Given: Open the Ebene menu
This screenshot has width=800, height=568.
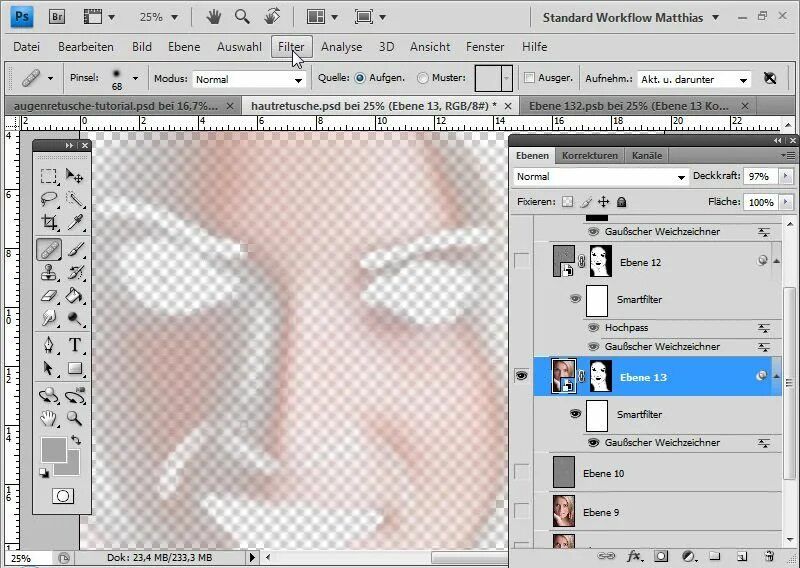Looking at the screenshot, I should point(184,46).
